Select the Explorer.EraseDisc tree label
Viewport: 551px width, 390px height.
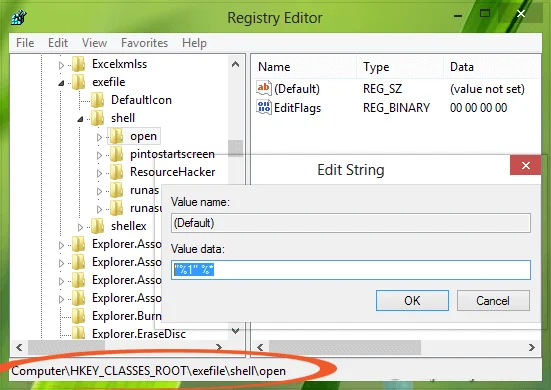click(x=139, y=333)
